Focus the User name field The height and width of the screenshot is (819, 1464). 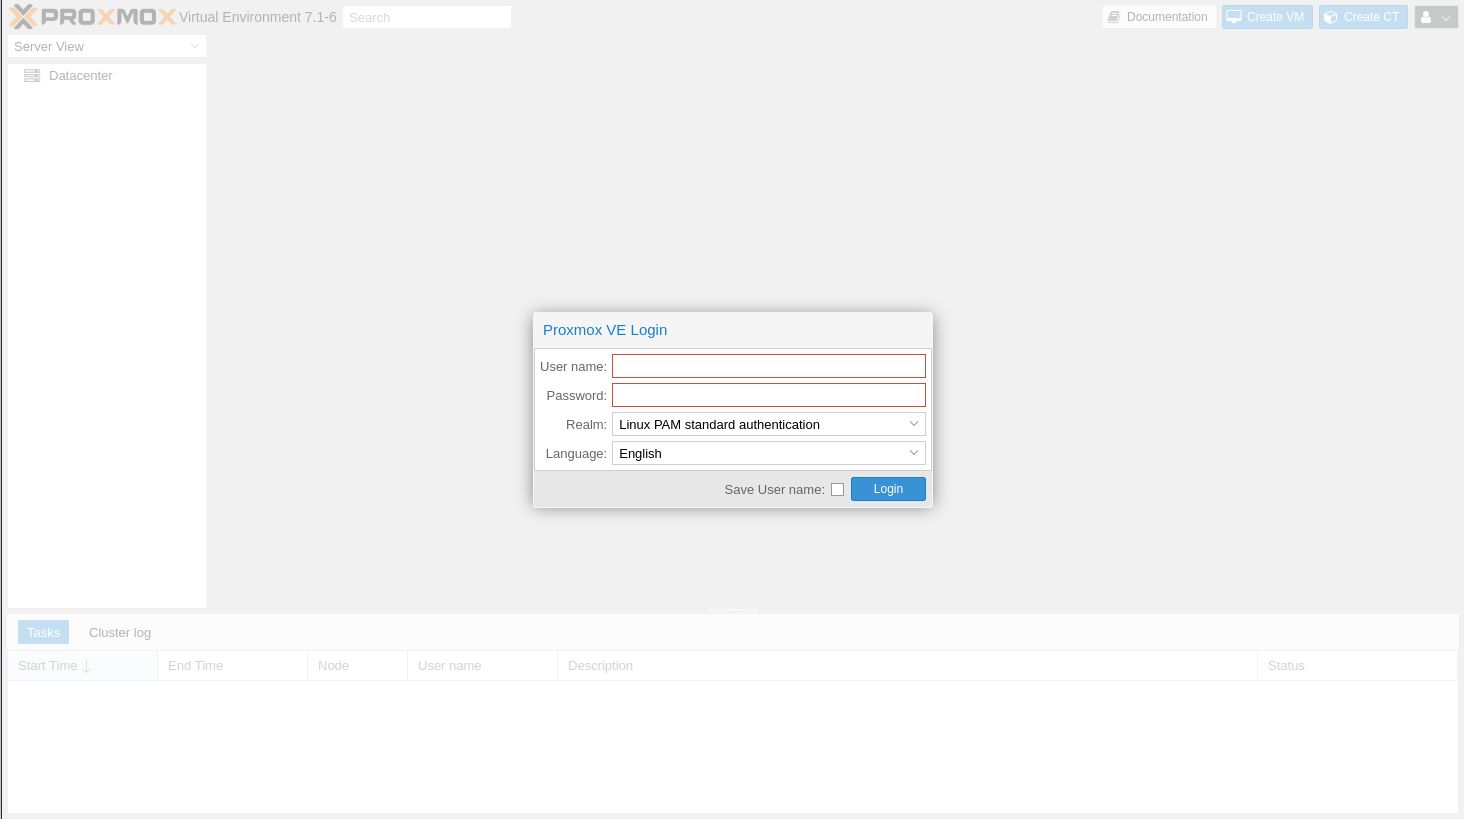point(768,366)
